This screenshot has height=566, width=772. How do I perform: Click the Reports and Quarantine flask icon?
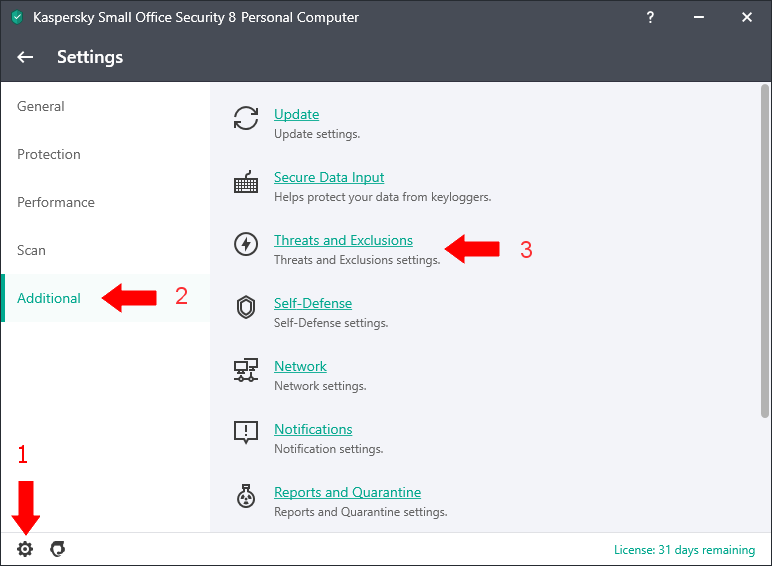[x=246, y=496]
